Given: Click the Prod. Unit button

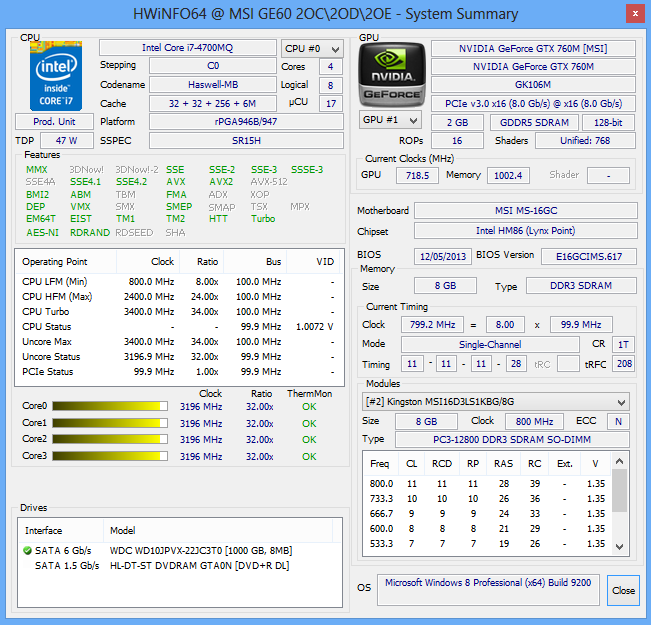Looking at the screenshot, I should (x=54, y=122).
